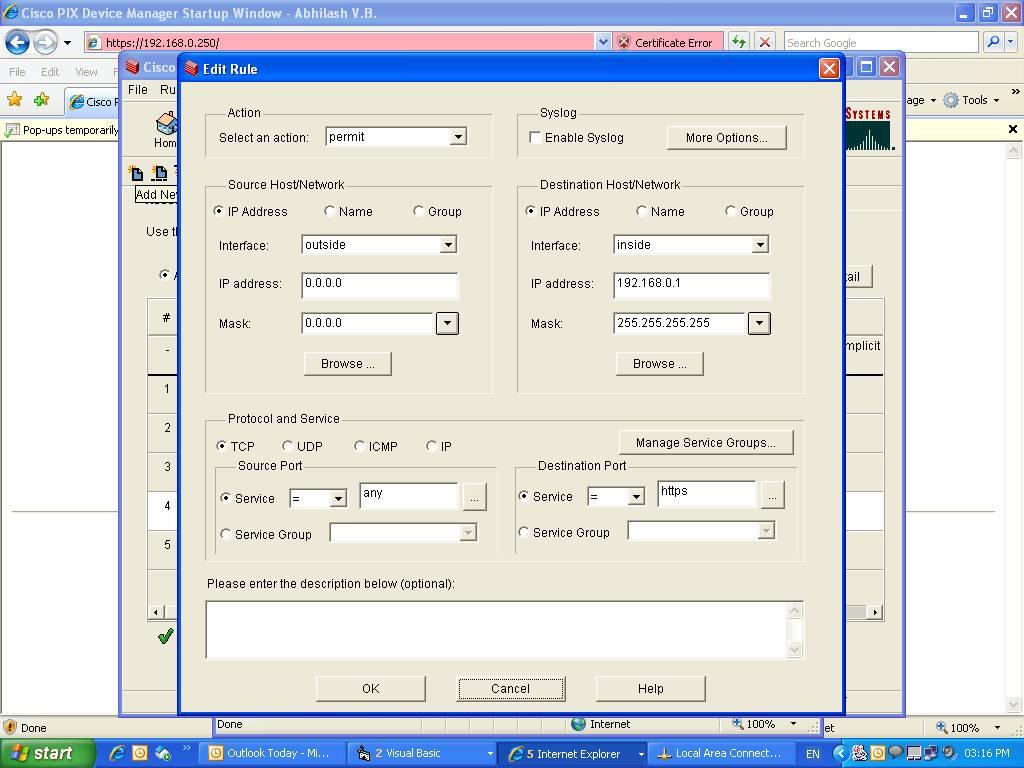This screenshot has height=768, width=1024.
Task: Open Favorites with the yellow star icon
Action: click(x=14, y=100)
